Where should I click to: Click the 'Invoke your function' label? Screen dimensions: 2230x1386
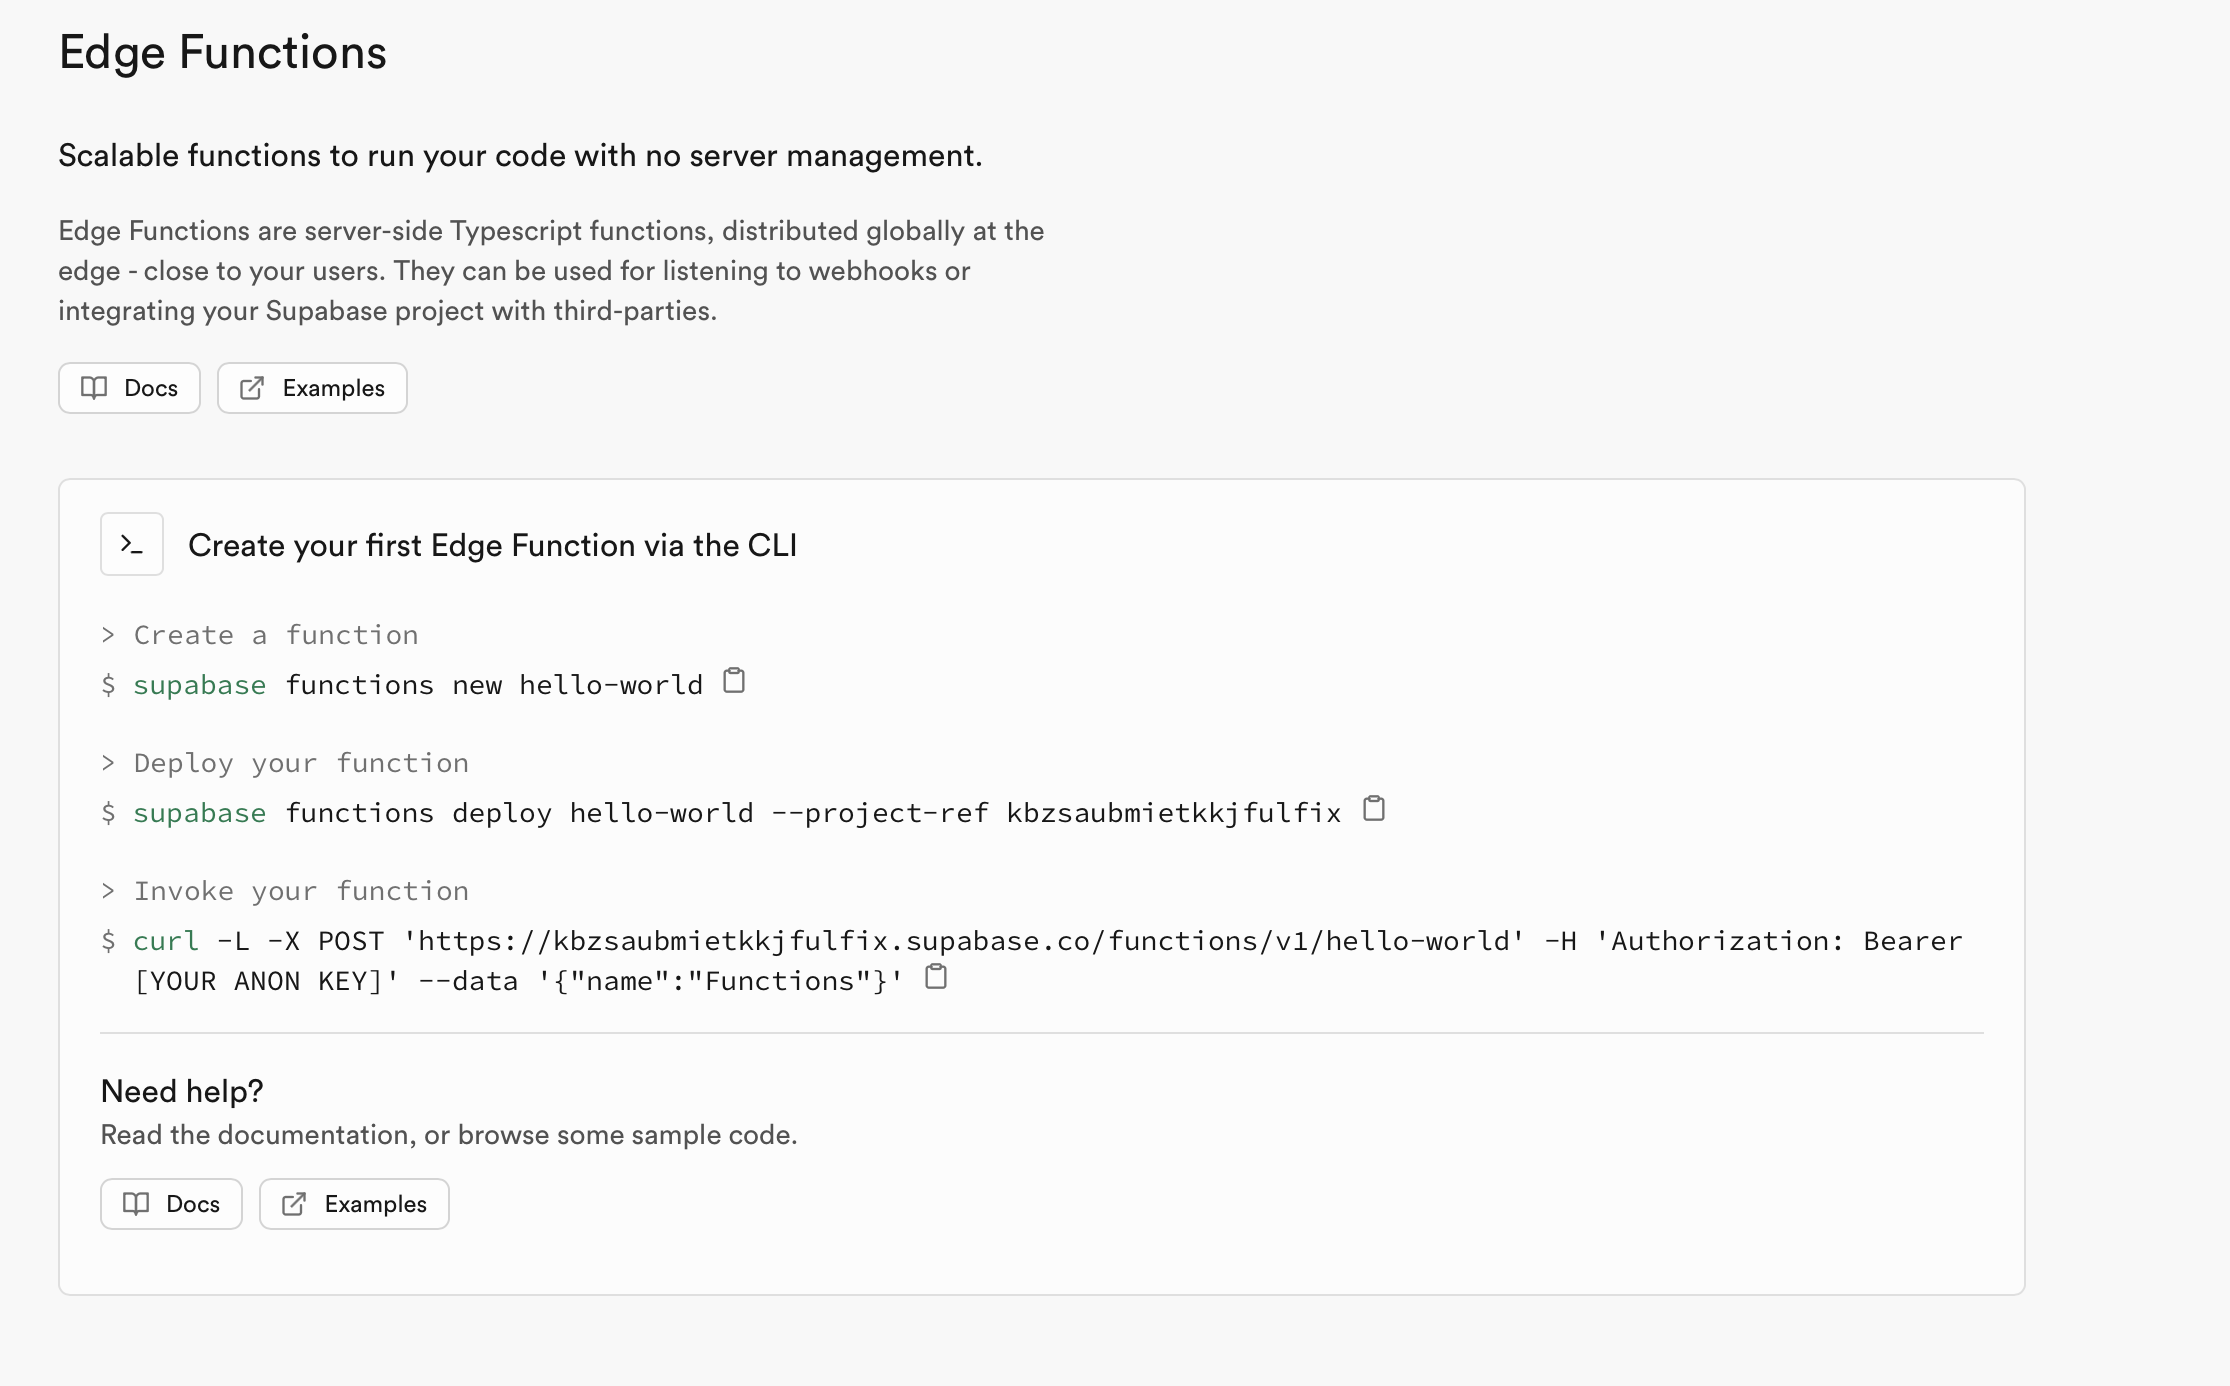301,890
